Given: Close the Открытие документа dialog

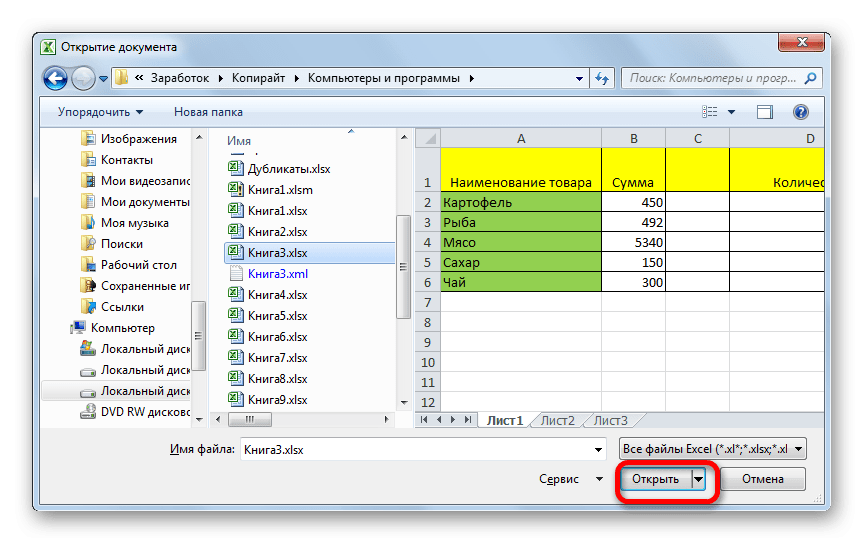Looking at the screenshot, I should pos(802,42).
